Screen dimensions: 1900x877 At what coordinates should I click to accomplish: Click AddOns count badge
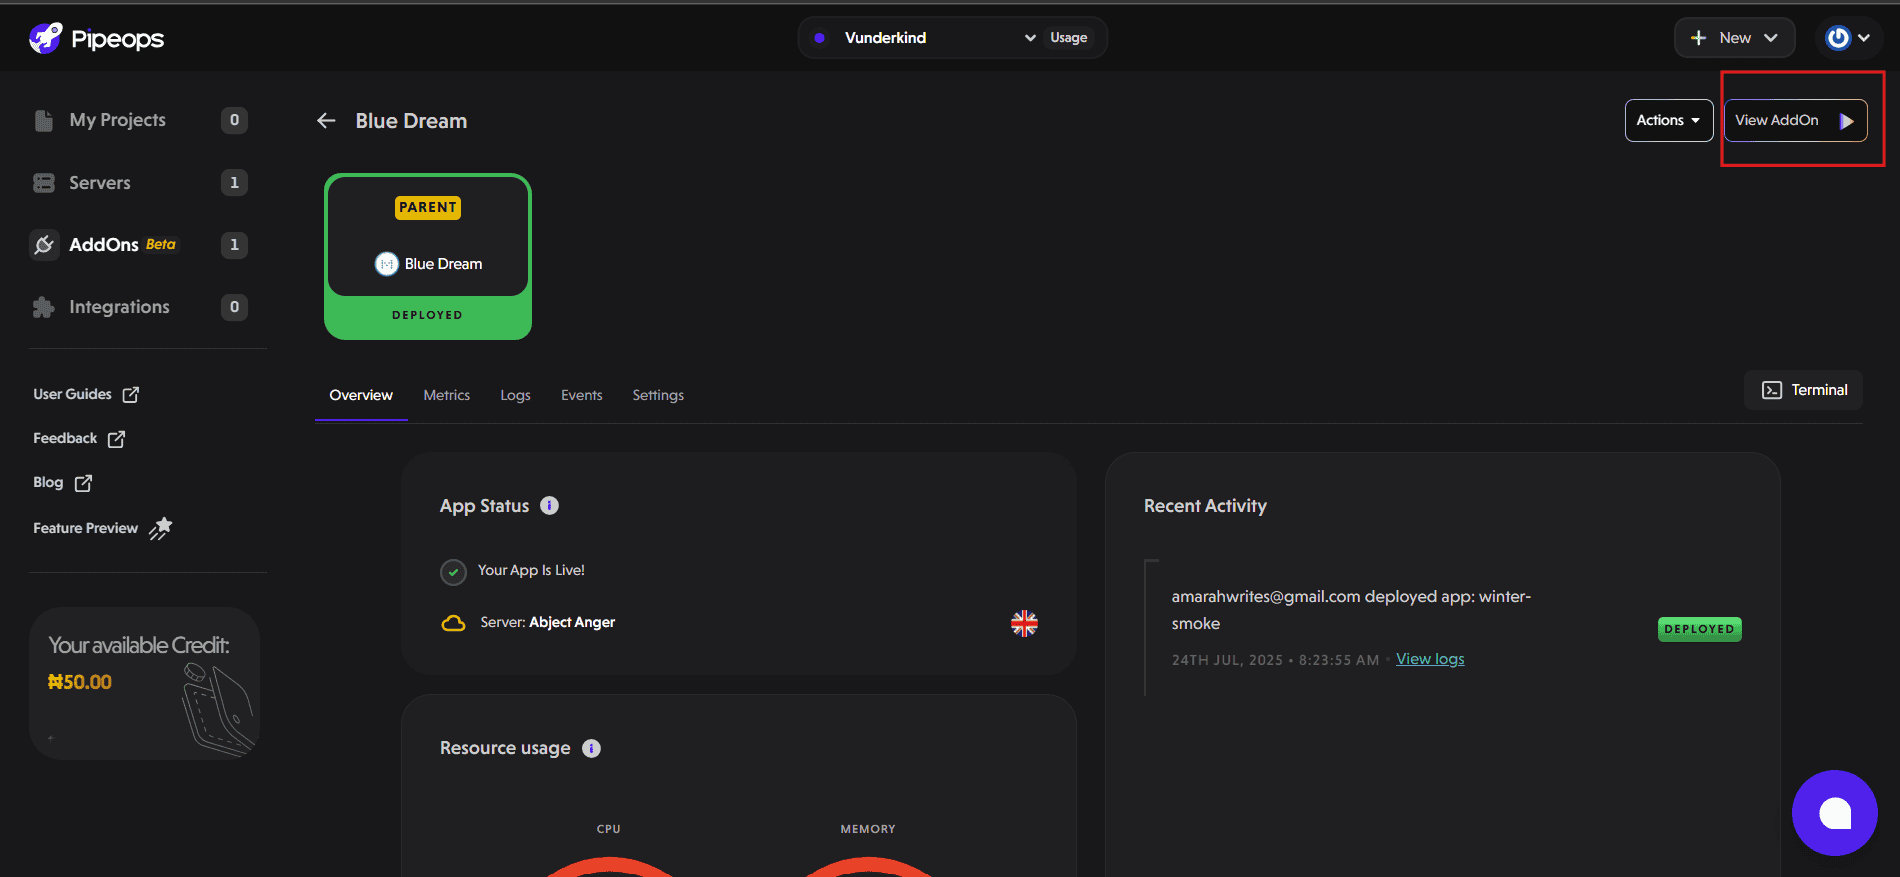coord(234,245)
